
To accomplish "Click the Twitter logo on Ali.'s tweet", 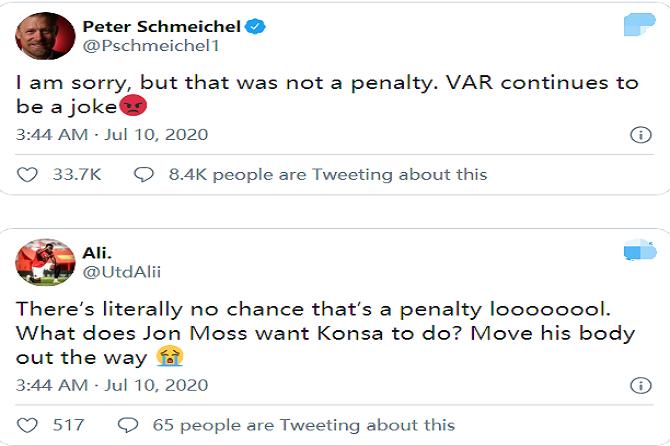I will point(638,250).
